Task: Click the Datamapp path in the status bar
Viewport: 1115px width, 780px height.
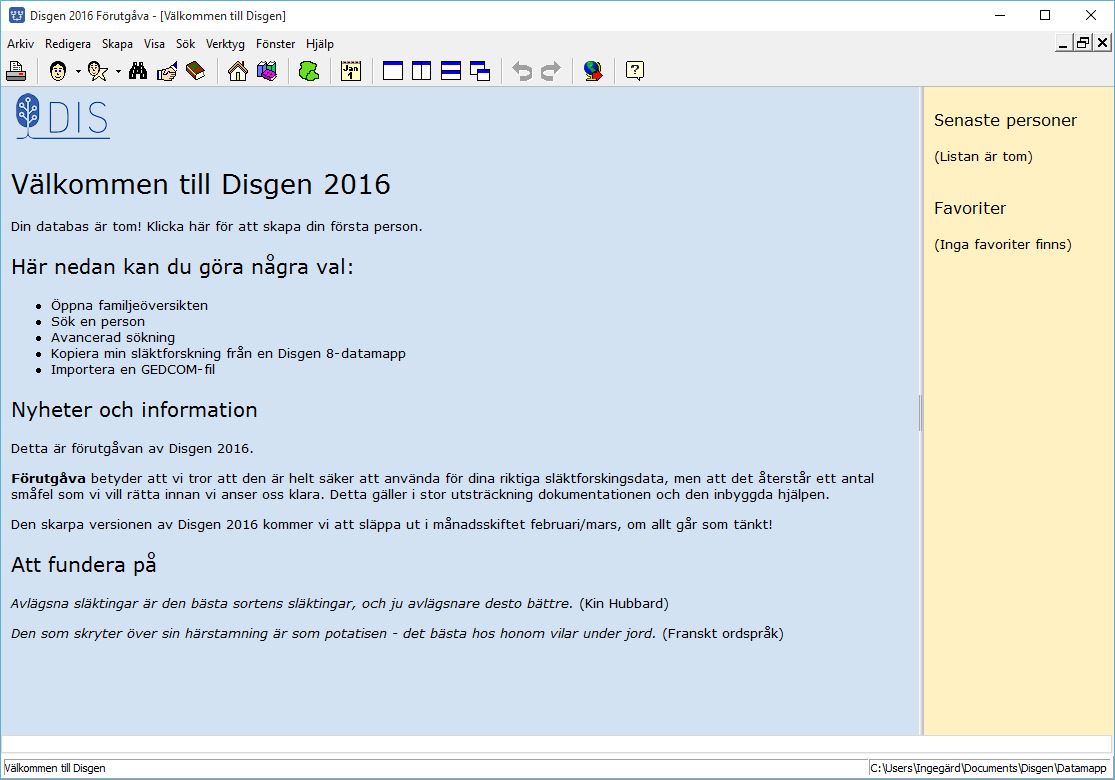Action: 988,768
